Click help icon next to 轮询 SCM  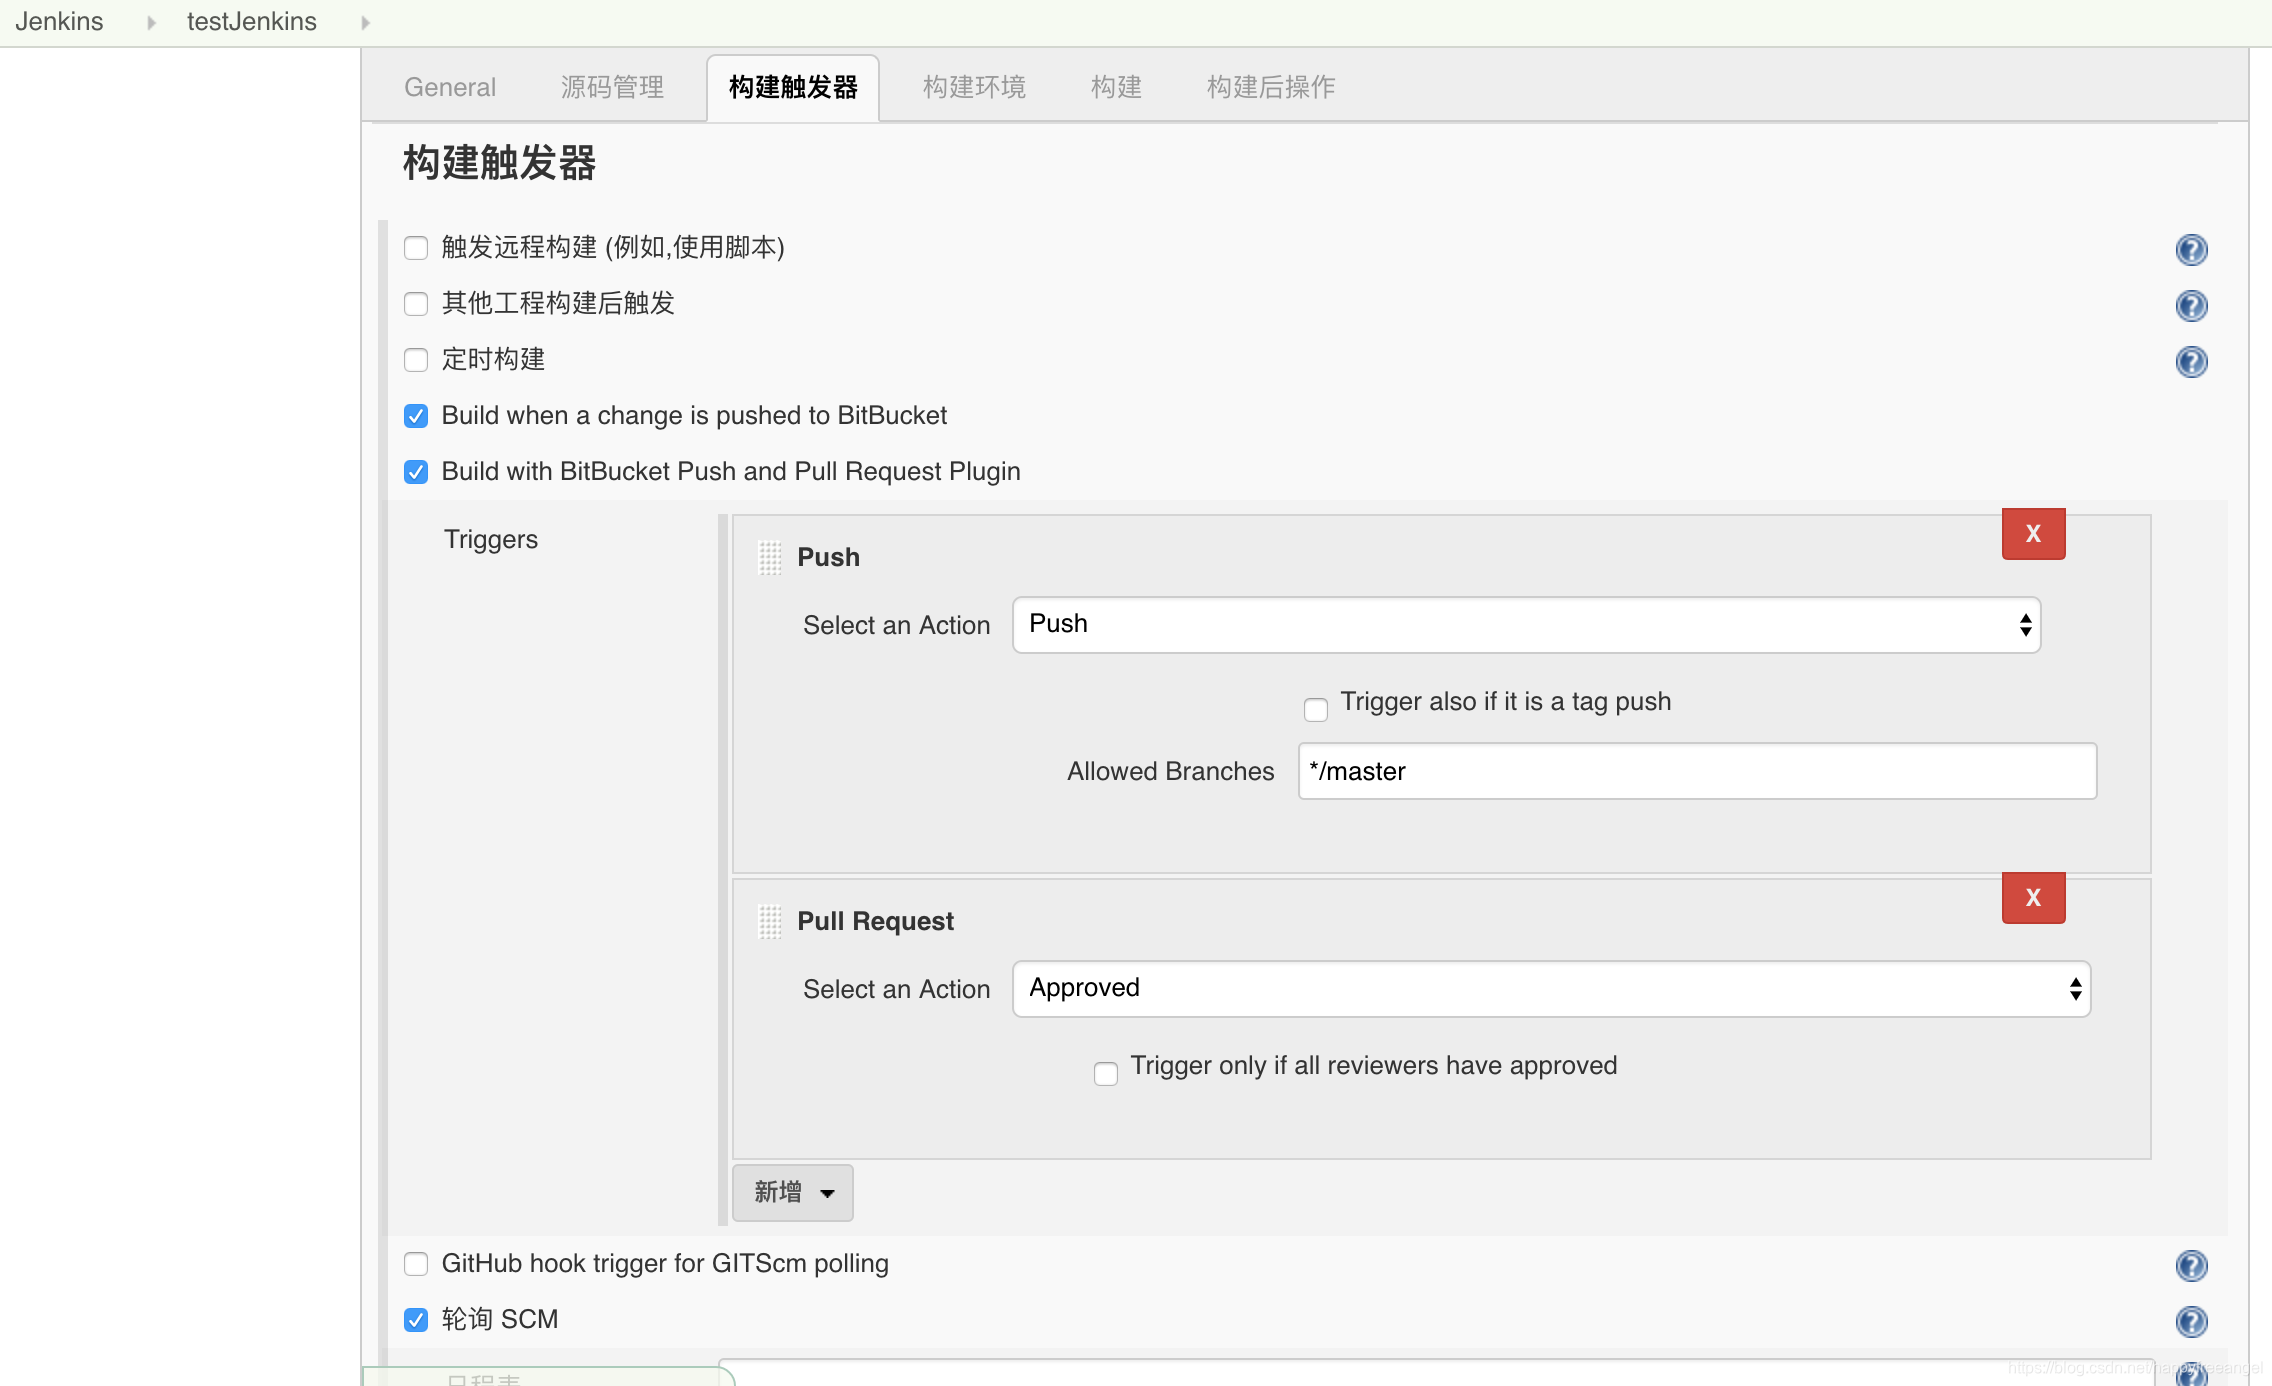click(2191, 1322)
